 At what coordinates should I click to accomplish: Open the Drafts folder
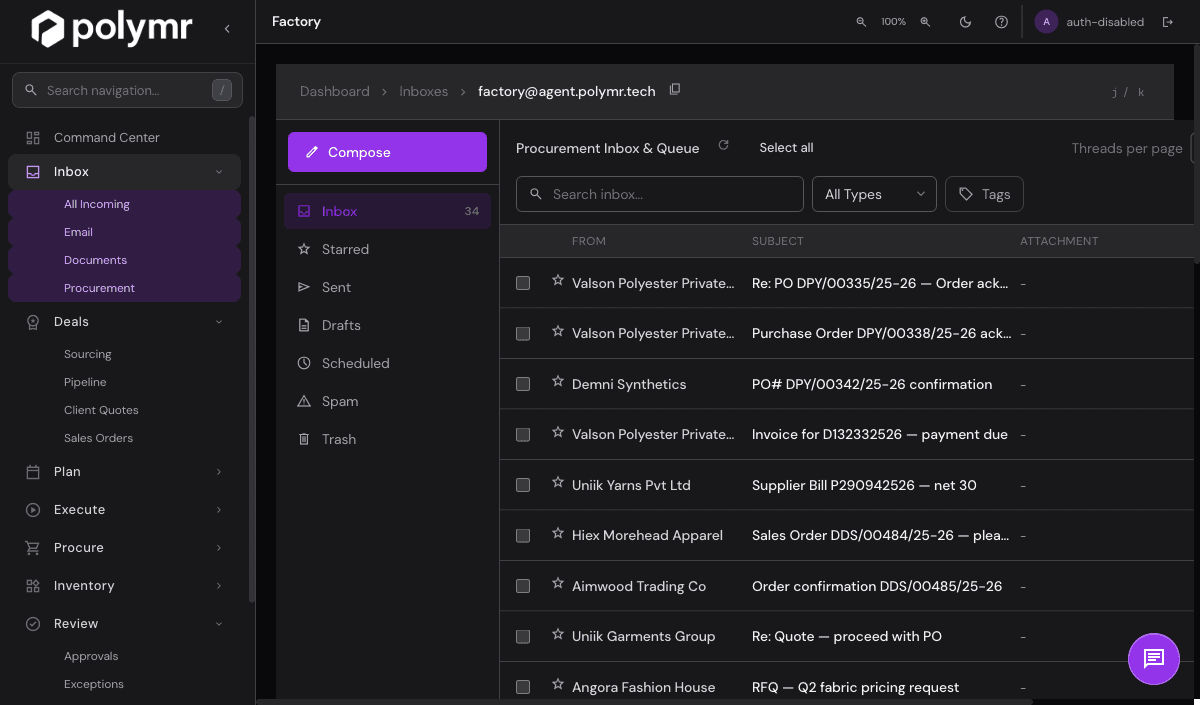click(387, 325)
